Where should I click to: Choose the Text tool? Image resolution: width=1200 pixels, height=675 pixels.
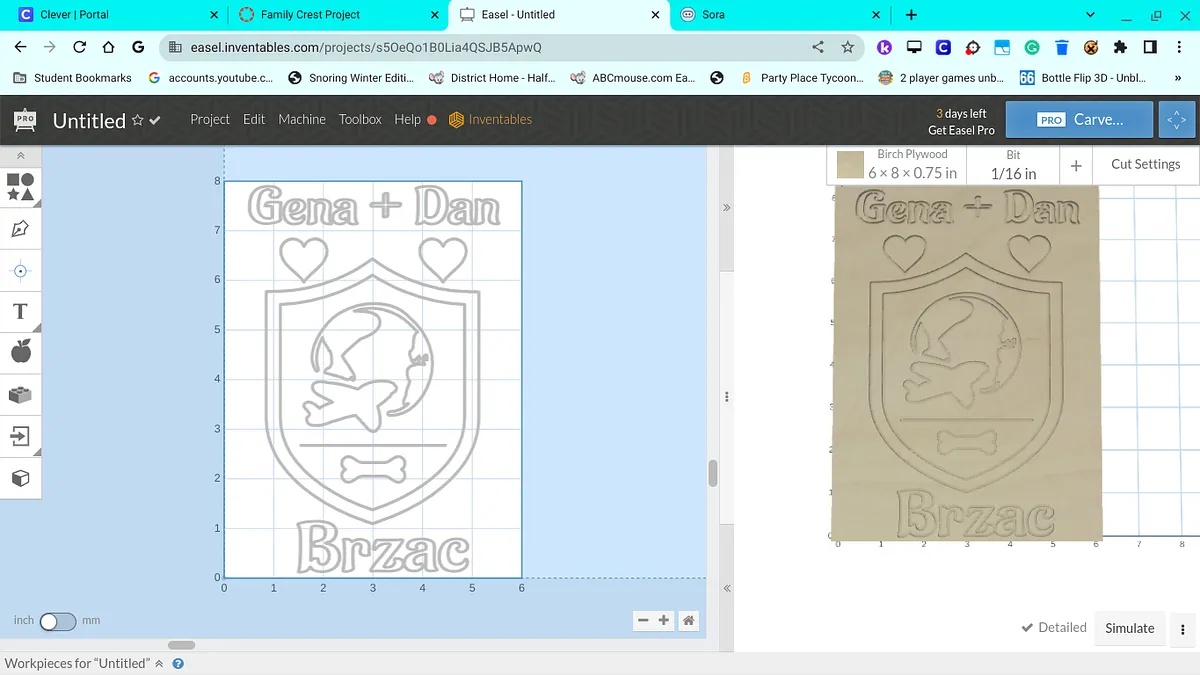click(20, 311)
